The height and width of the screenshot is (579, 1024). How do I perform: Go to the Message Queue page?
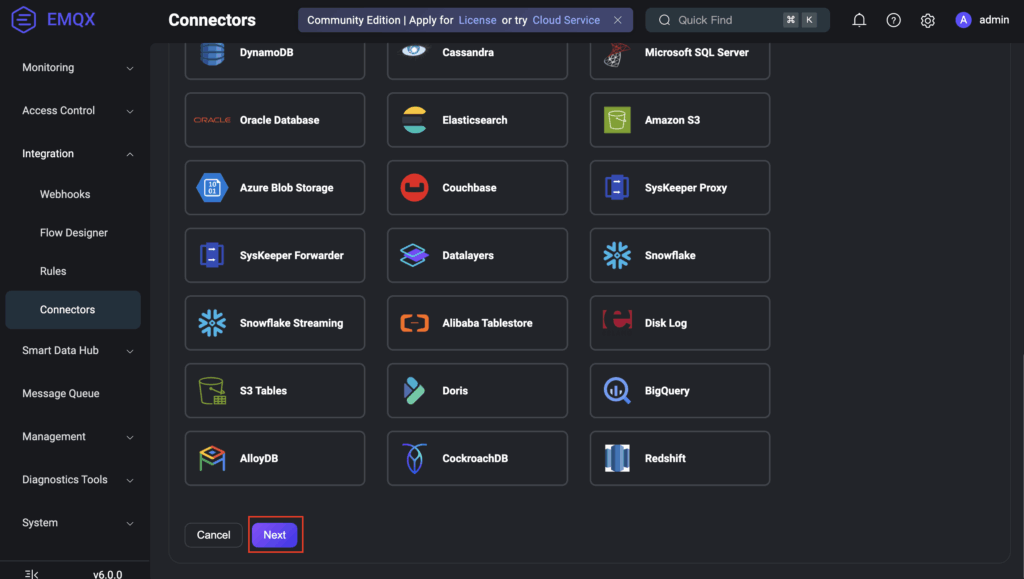click(x=61, y=394)
